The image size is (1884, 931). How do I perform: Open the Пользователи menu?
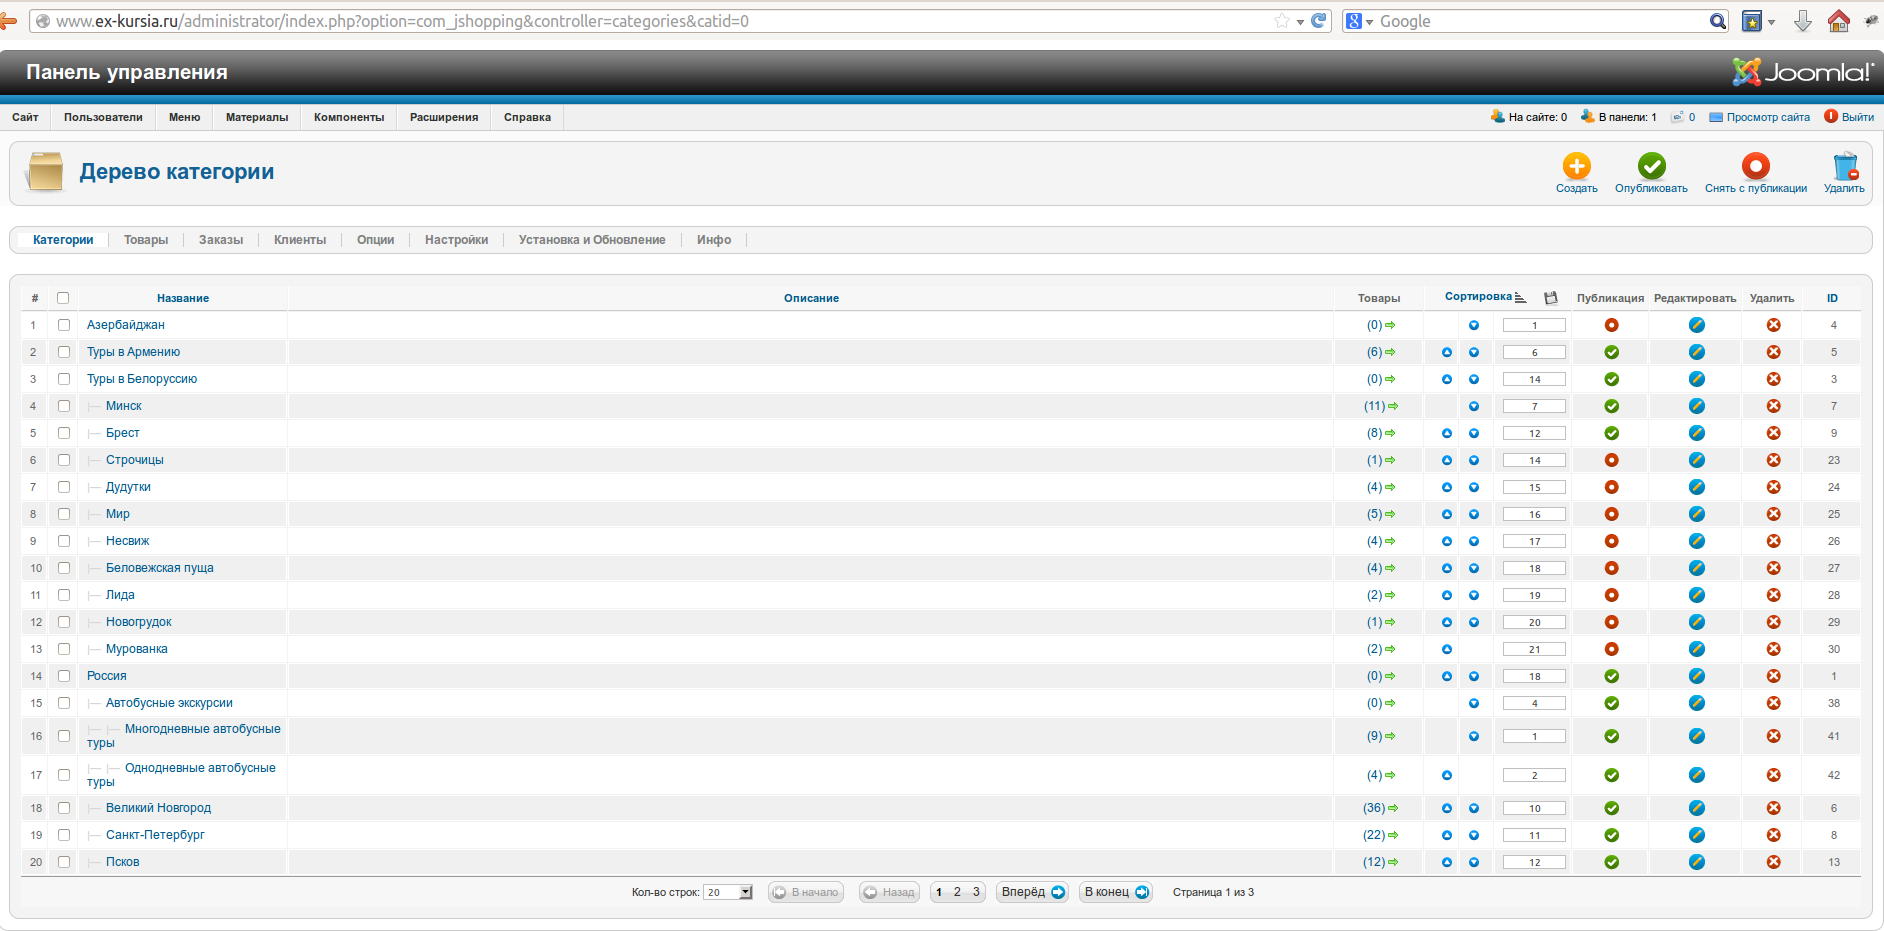(x=103, y=117)
